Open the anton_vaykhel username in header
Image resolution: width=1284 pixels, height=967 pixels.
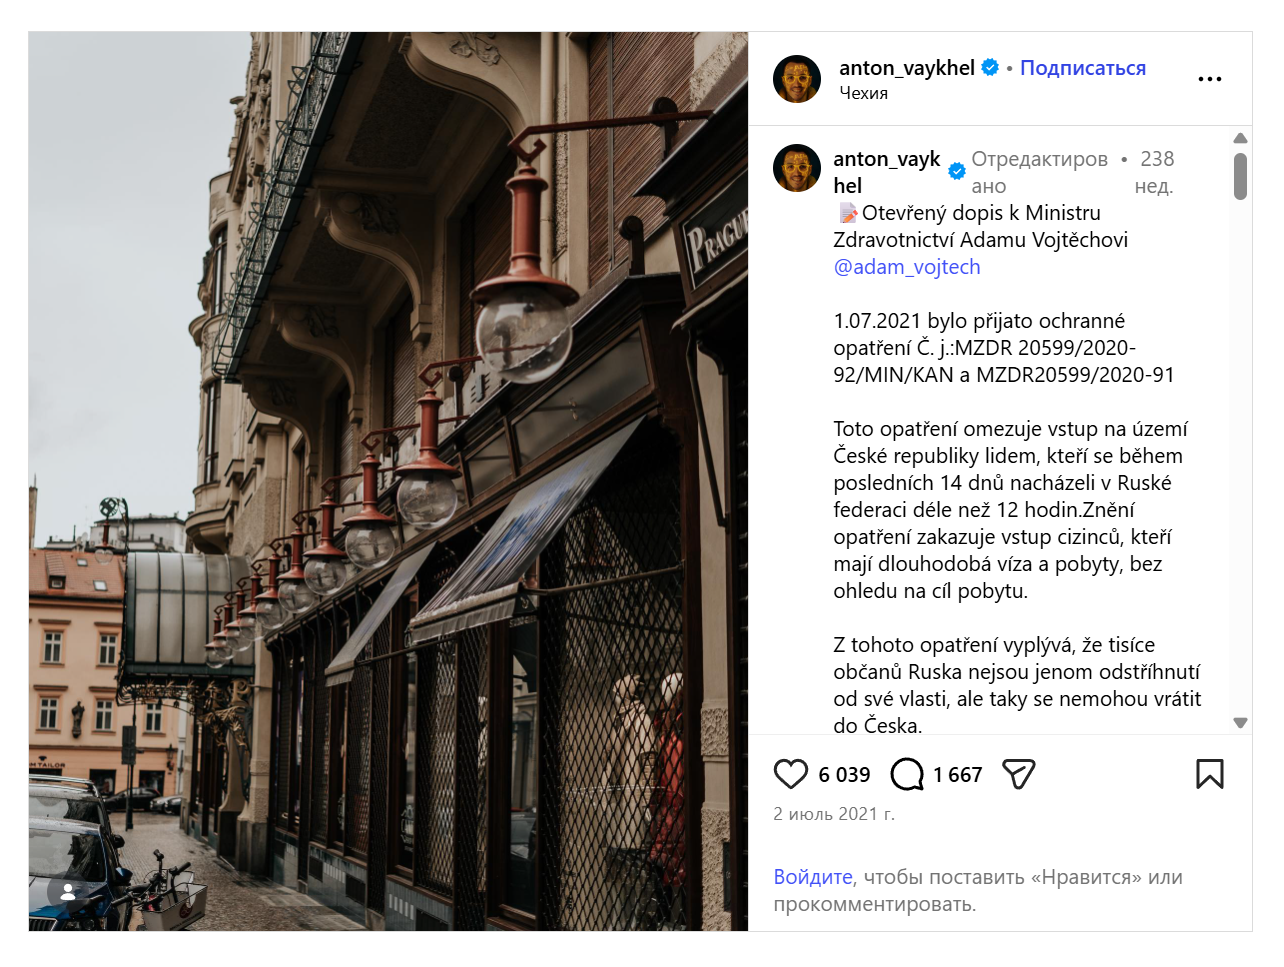pos(907,68)
